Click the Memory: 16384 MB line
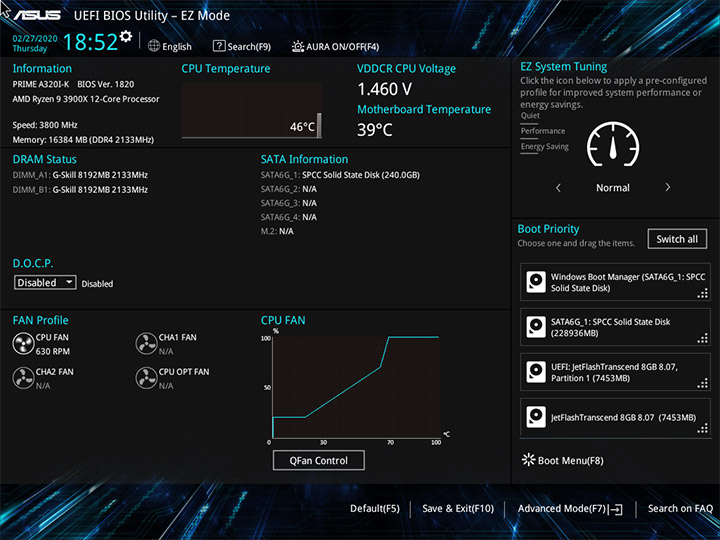720x540 pixels. pos(83,140)
